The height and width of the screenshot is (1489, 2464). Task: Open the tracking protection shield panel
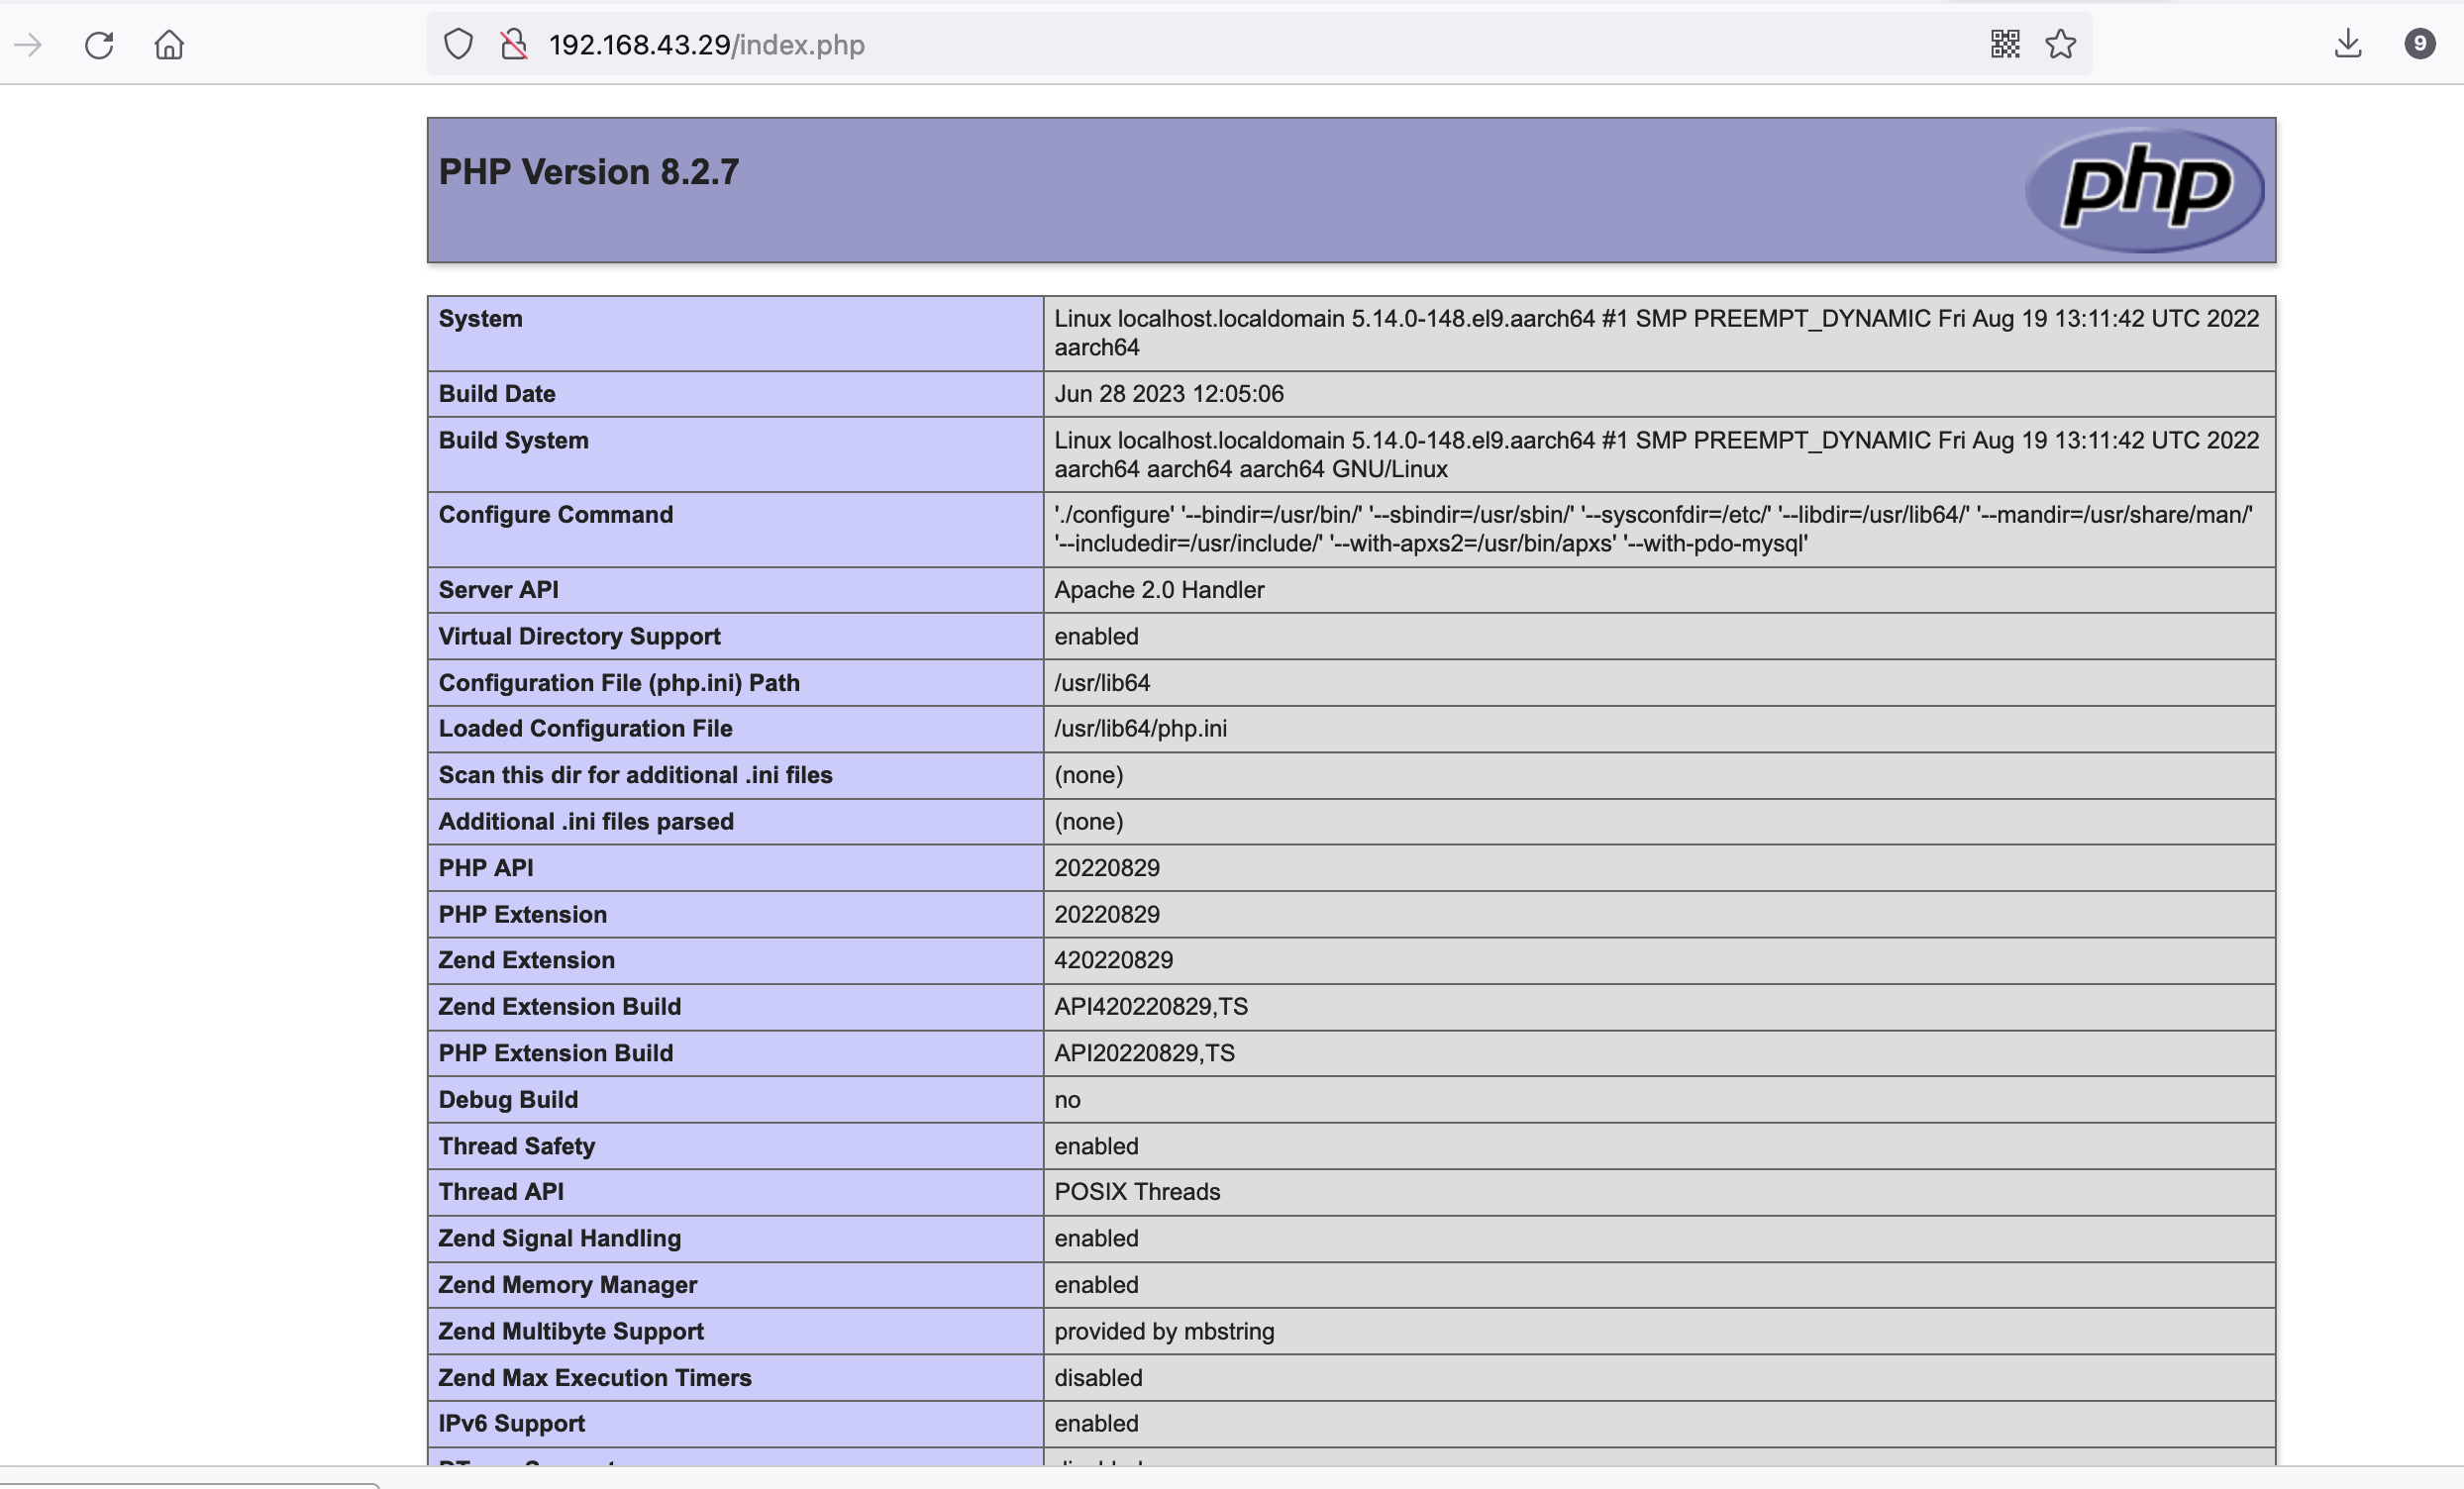click(x=458, y=45)
